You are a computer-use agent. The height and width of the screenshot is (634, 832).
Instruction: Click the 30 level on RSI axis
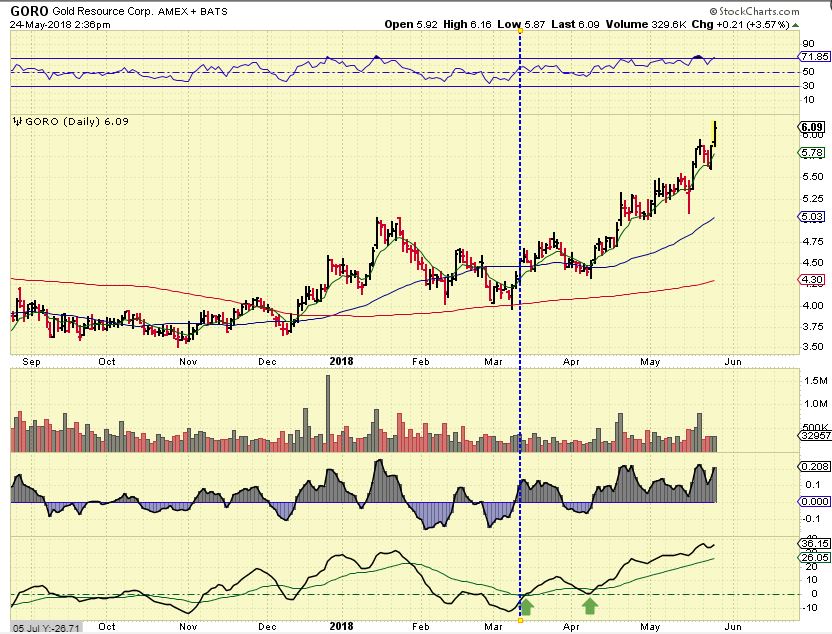(x=808, y=86)
